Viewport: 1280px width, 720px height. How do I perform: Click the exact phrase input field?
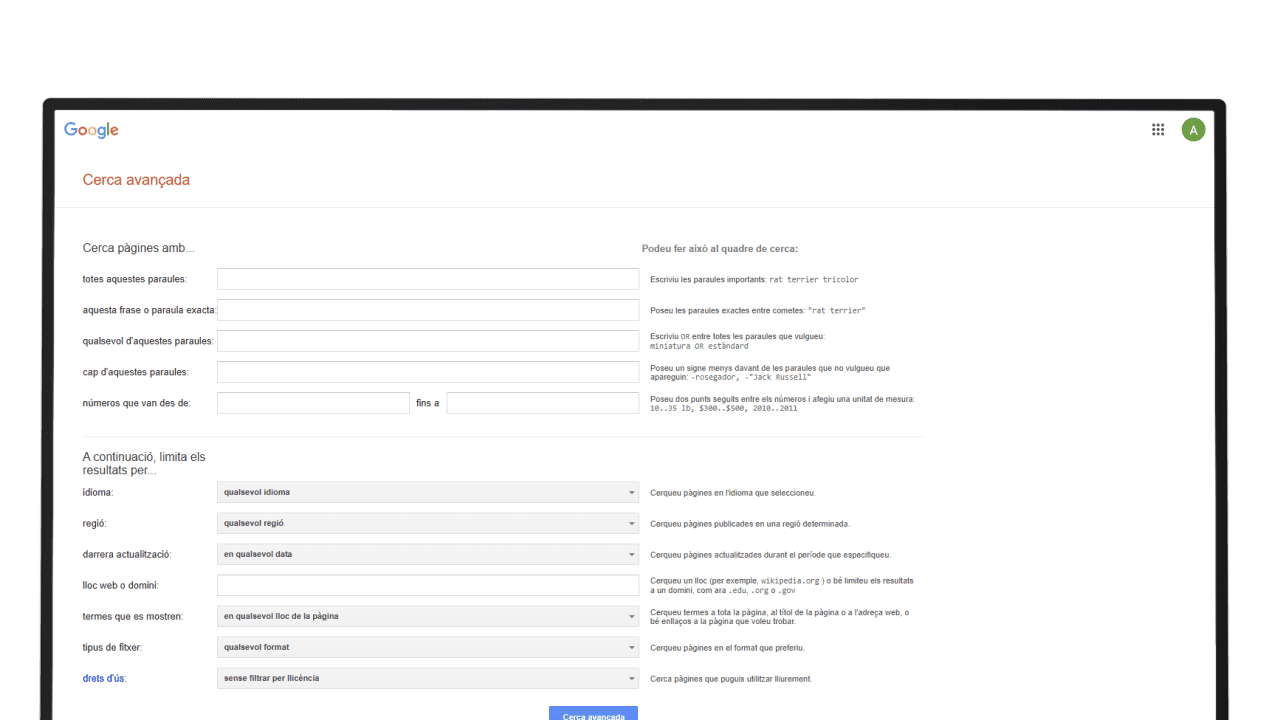[x=427, y=310]
